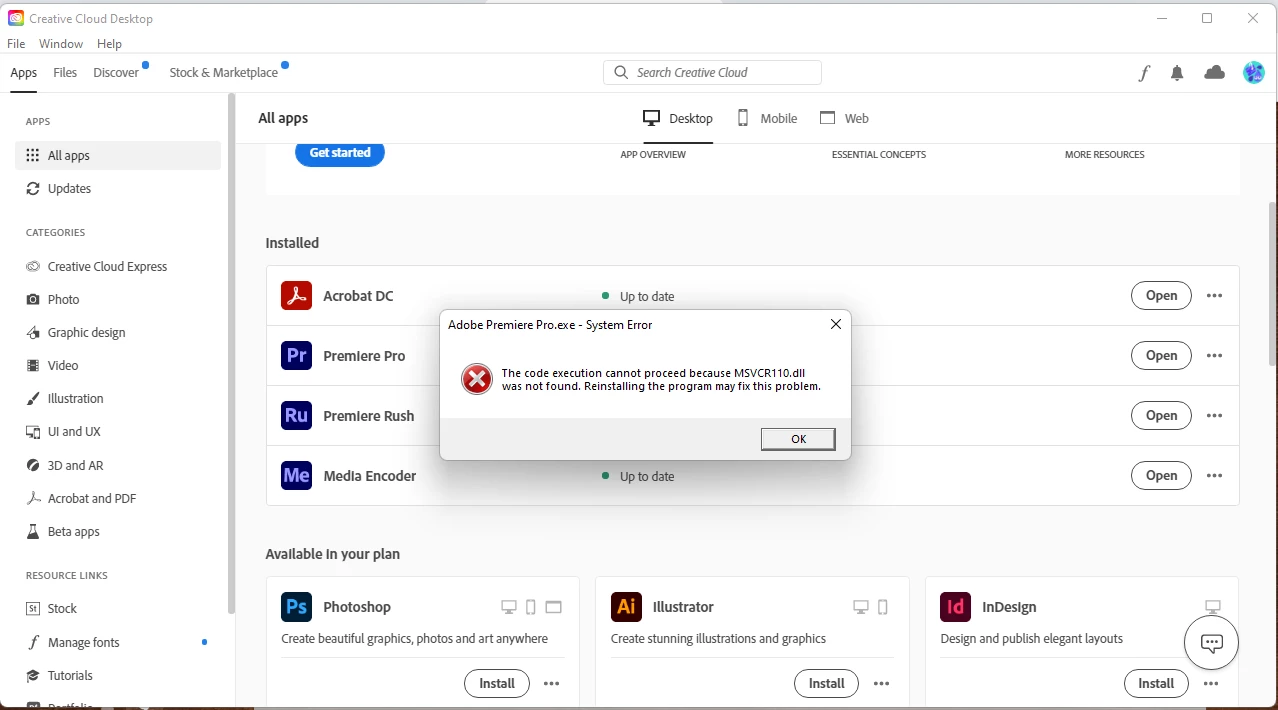Switch to the Web apps tab
Viewport: 1278px width, 710px height.
pyautogui.click(x=844, y=118)
